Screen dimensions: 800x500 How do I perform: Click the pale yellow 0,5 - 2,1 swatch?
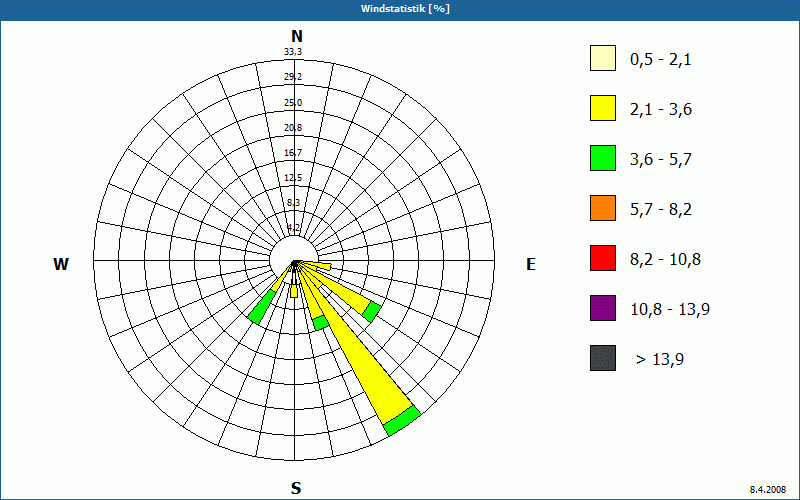[603, 58]
